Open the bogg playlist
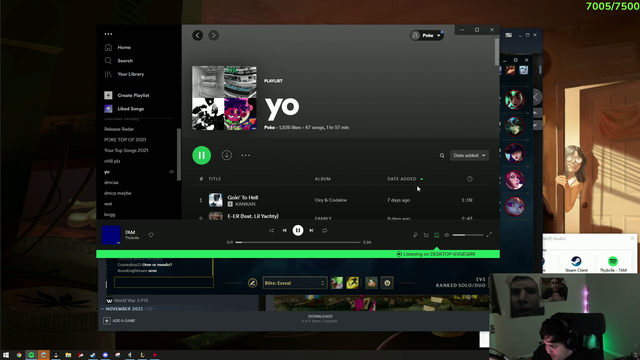 point(109,214)
